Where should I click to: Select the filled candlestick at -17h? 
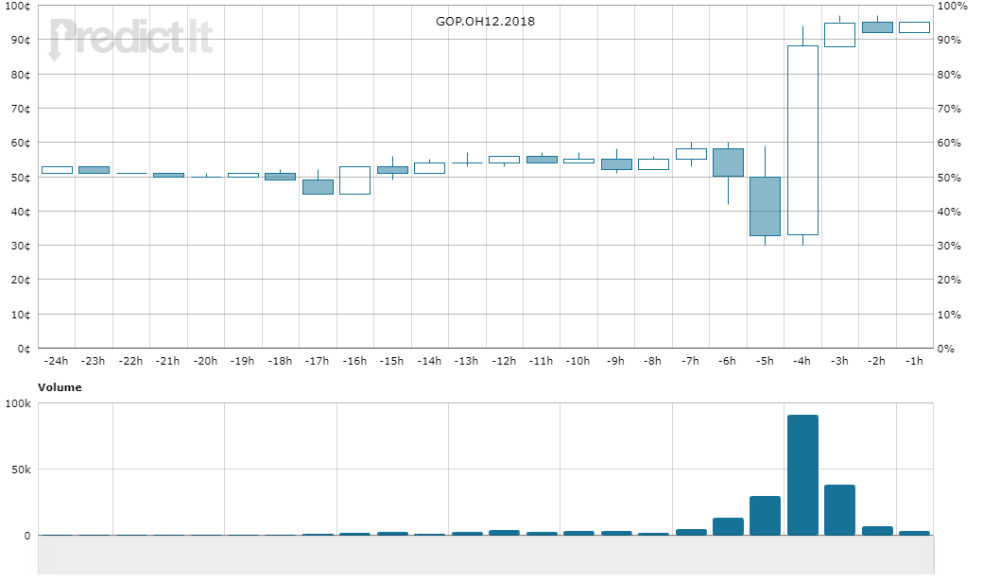[x=318, y=187]
